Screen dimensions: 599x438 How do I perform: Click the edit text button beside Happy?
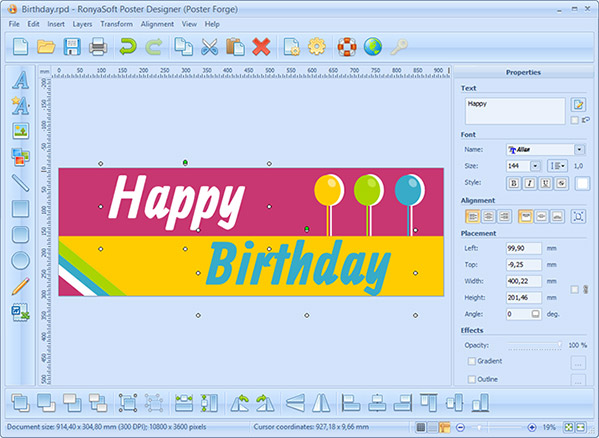tap(578, 105)
